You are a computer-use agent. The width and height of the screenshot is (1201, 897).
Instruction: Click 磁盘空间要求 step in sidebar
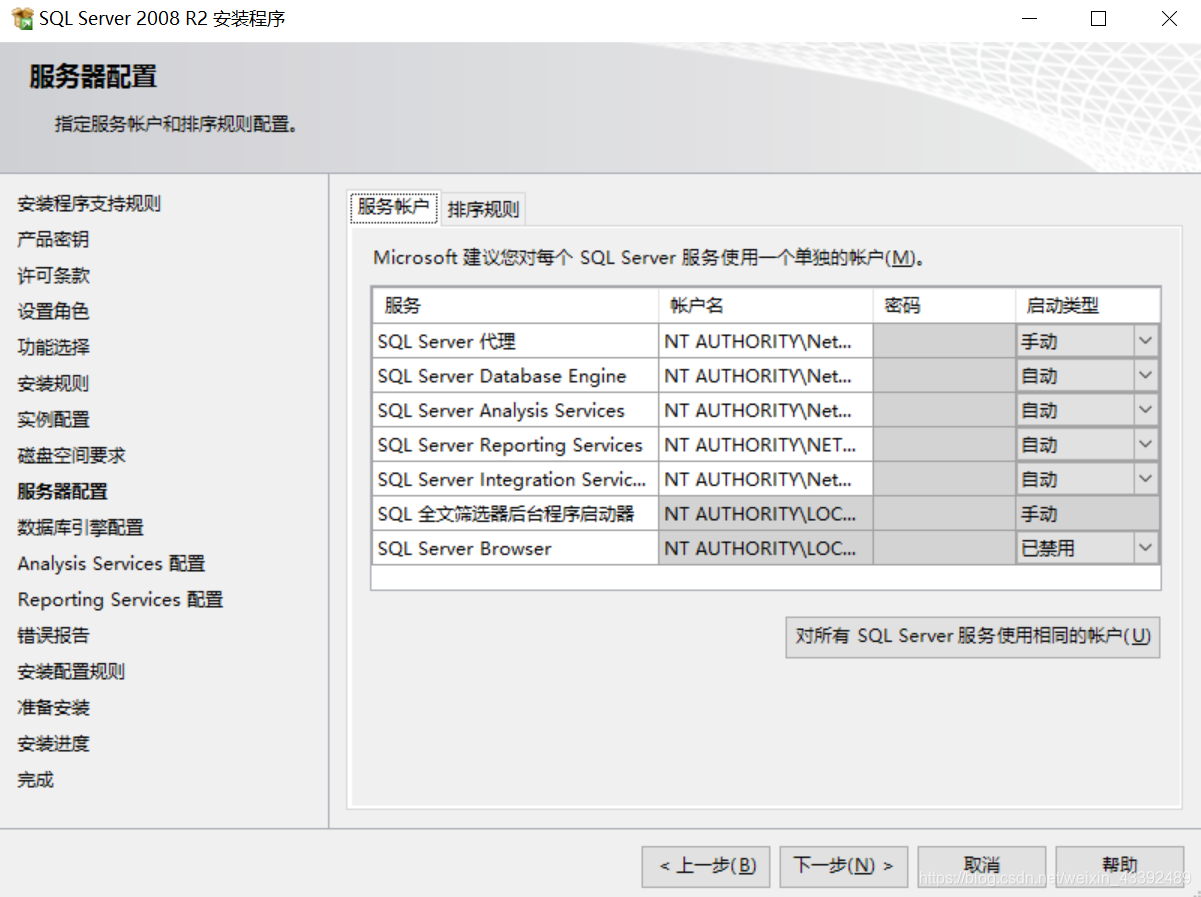pos(71,456)
